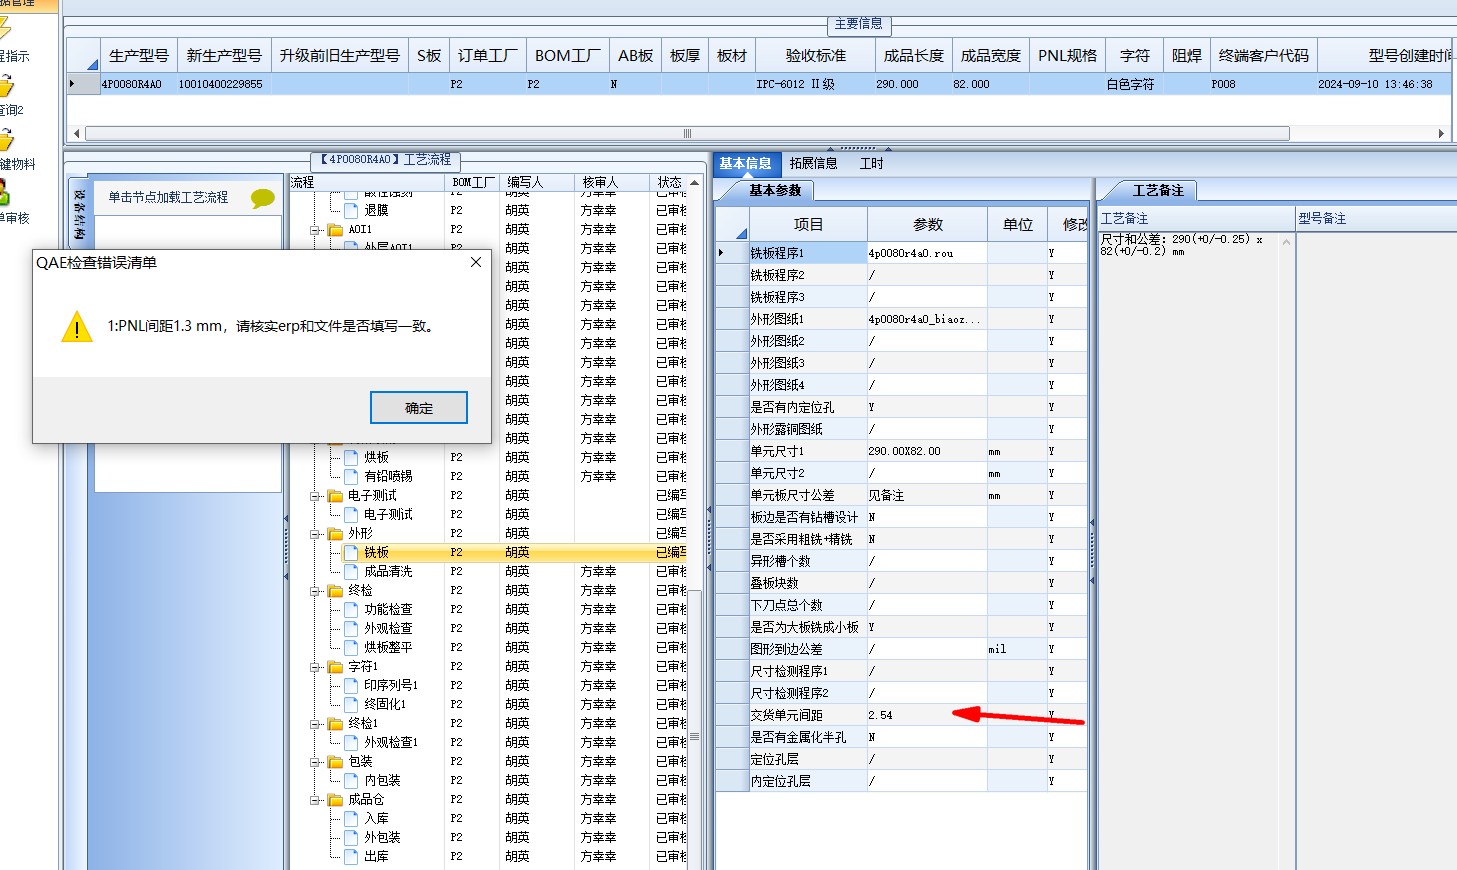Viewport: 1457px width, 870px height.
Task: Select the 外观检查 tree node under 终检
Action: click(x=388, y=628)
